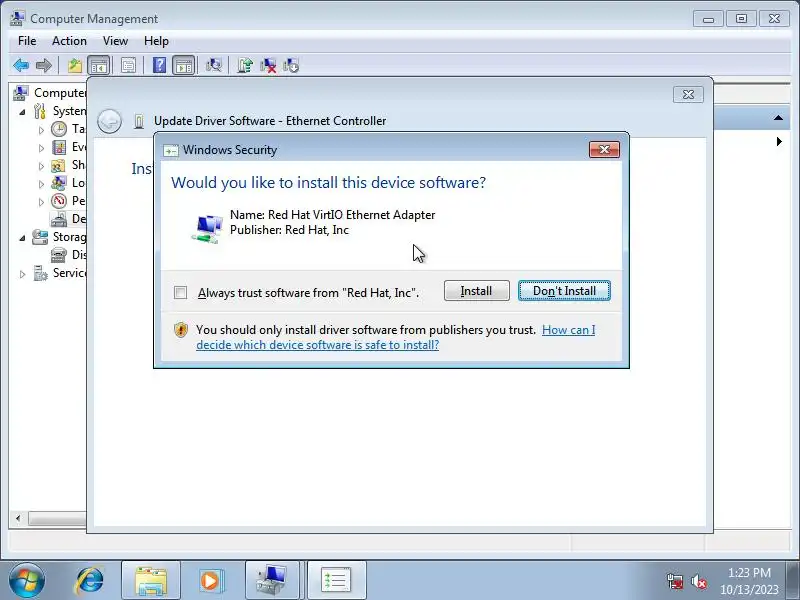Select the Event Viewer tree icon
Viewport: 800px width, 600px height.
point(59,147)
